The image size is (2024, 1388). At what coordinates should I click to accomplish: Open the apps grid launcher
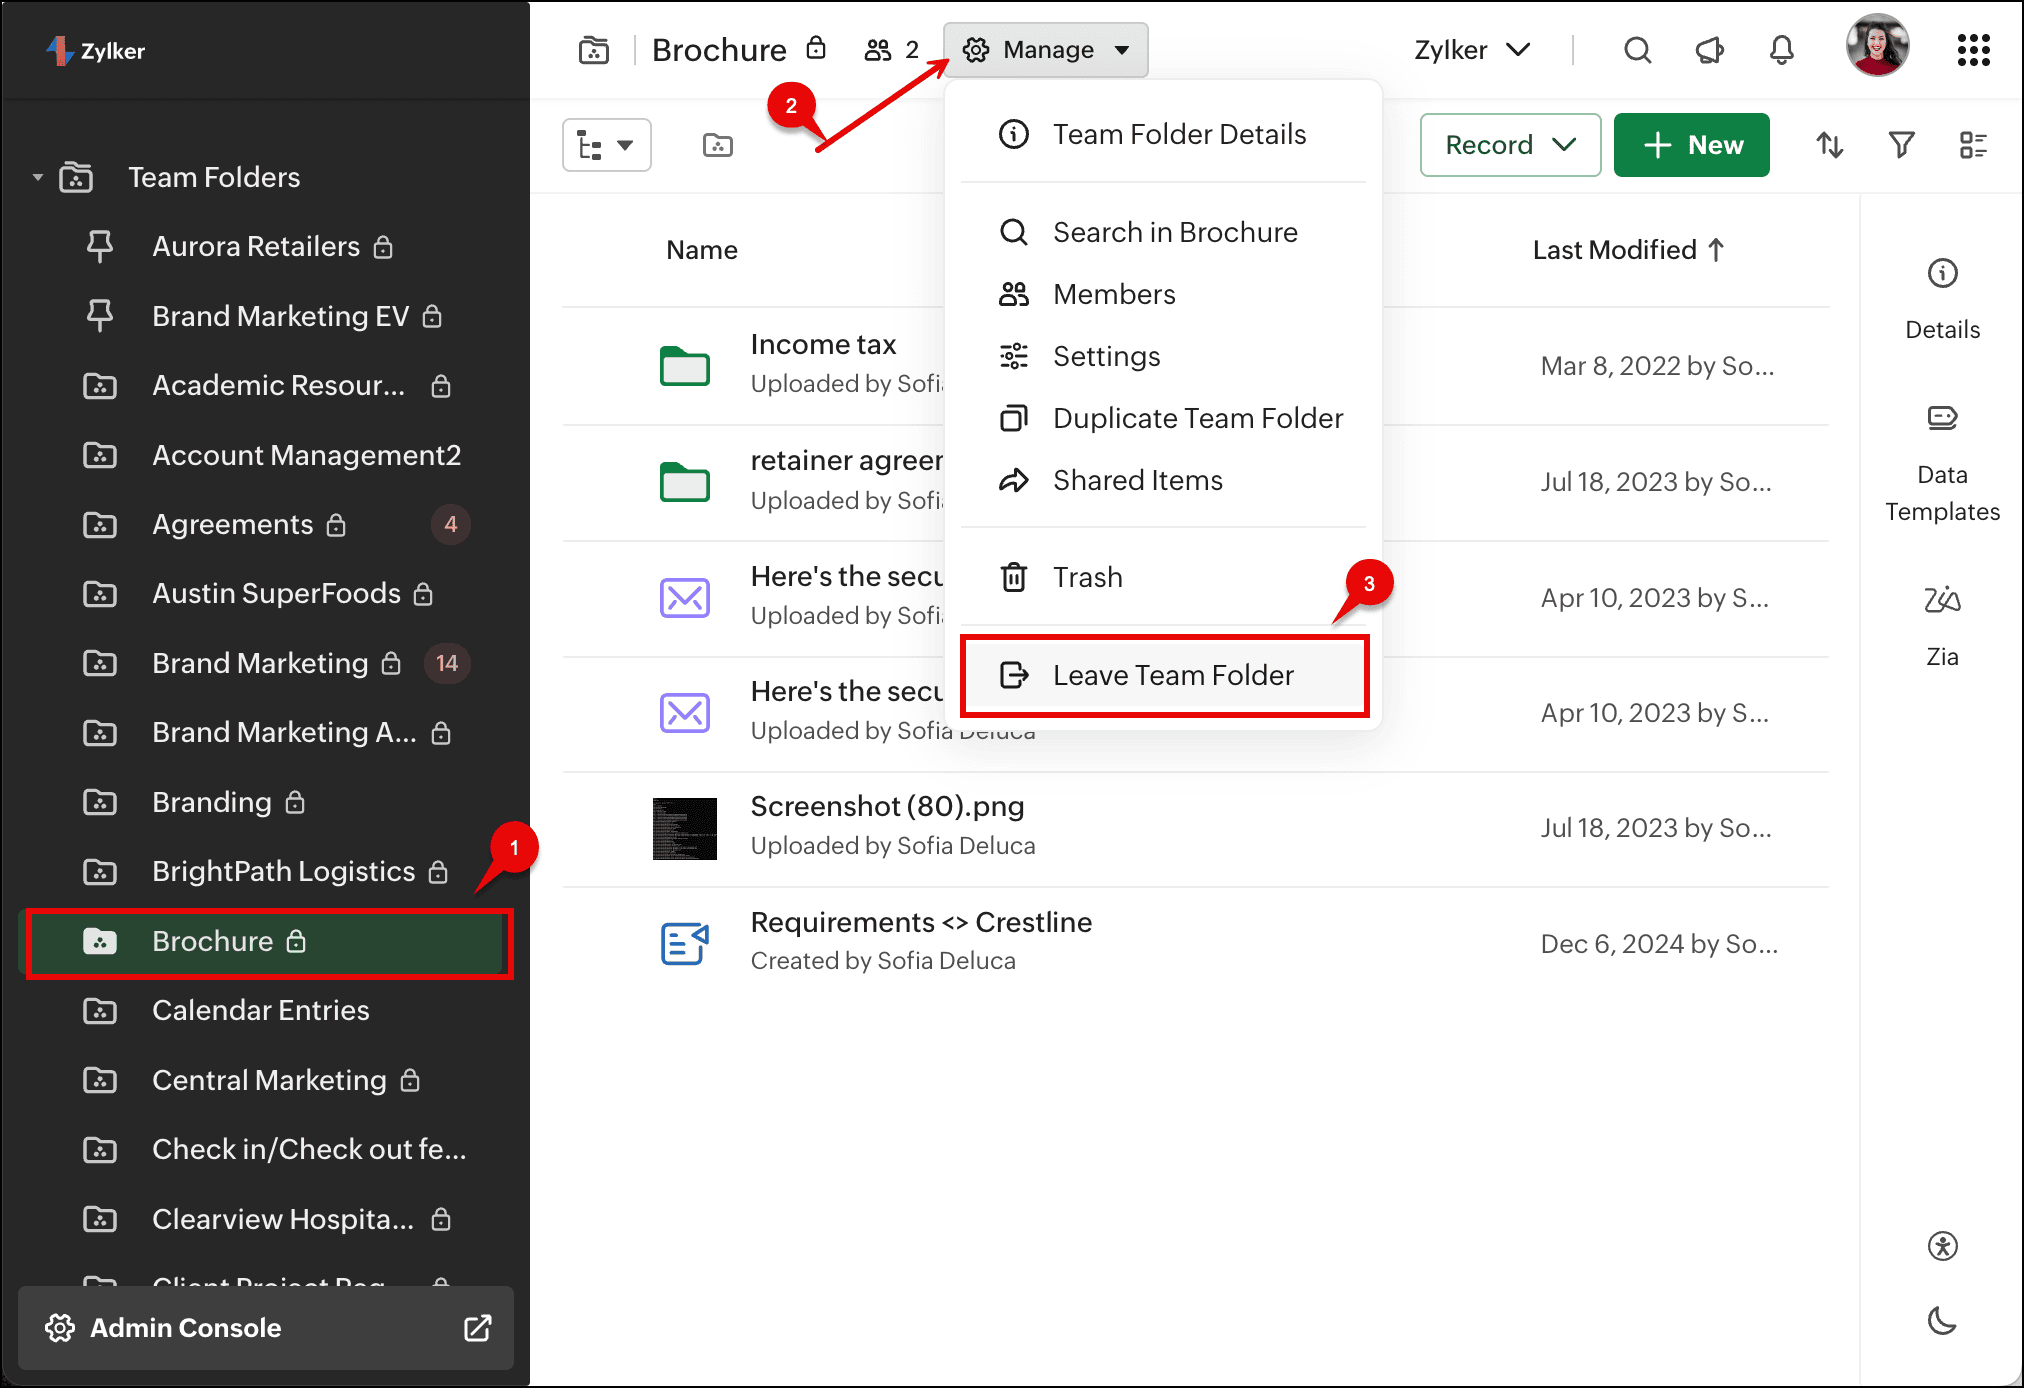coord(1973,50)
